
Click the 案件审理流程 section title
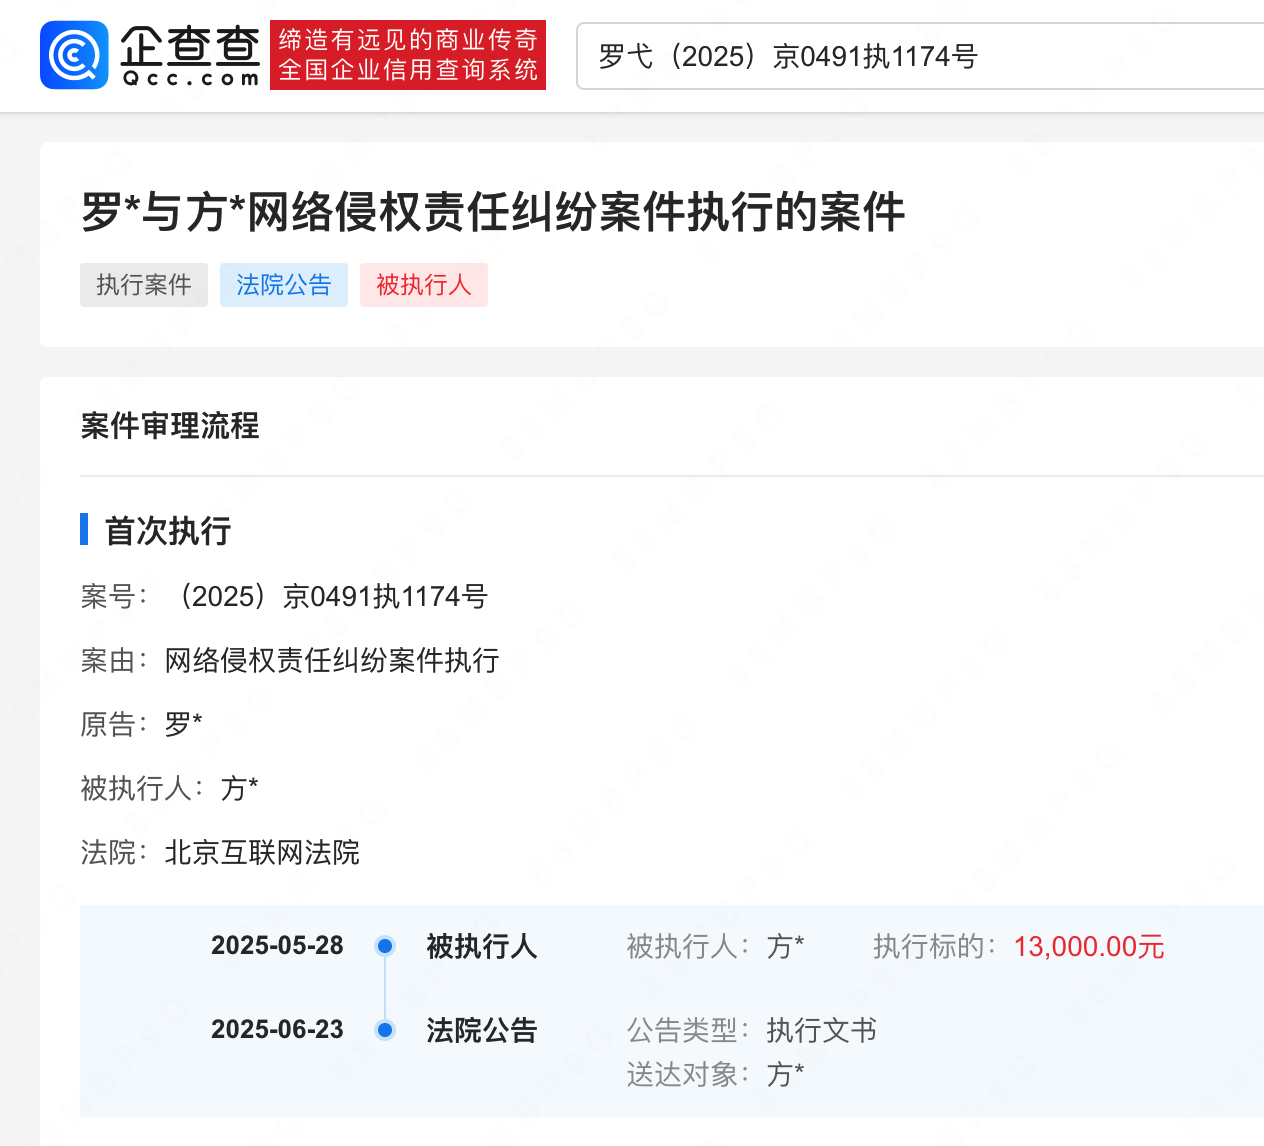pyautogui.click(x=170, y=426)
